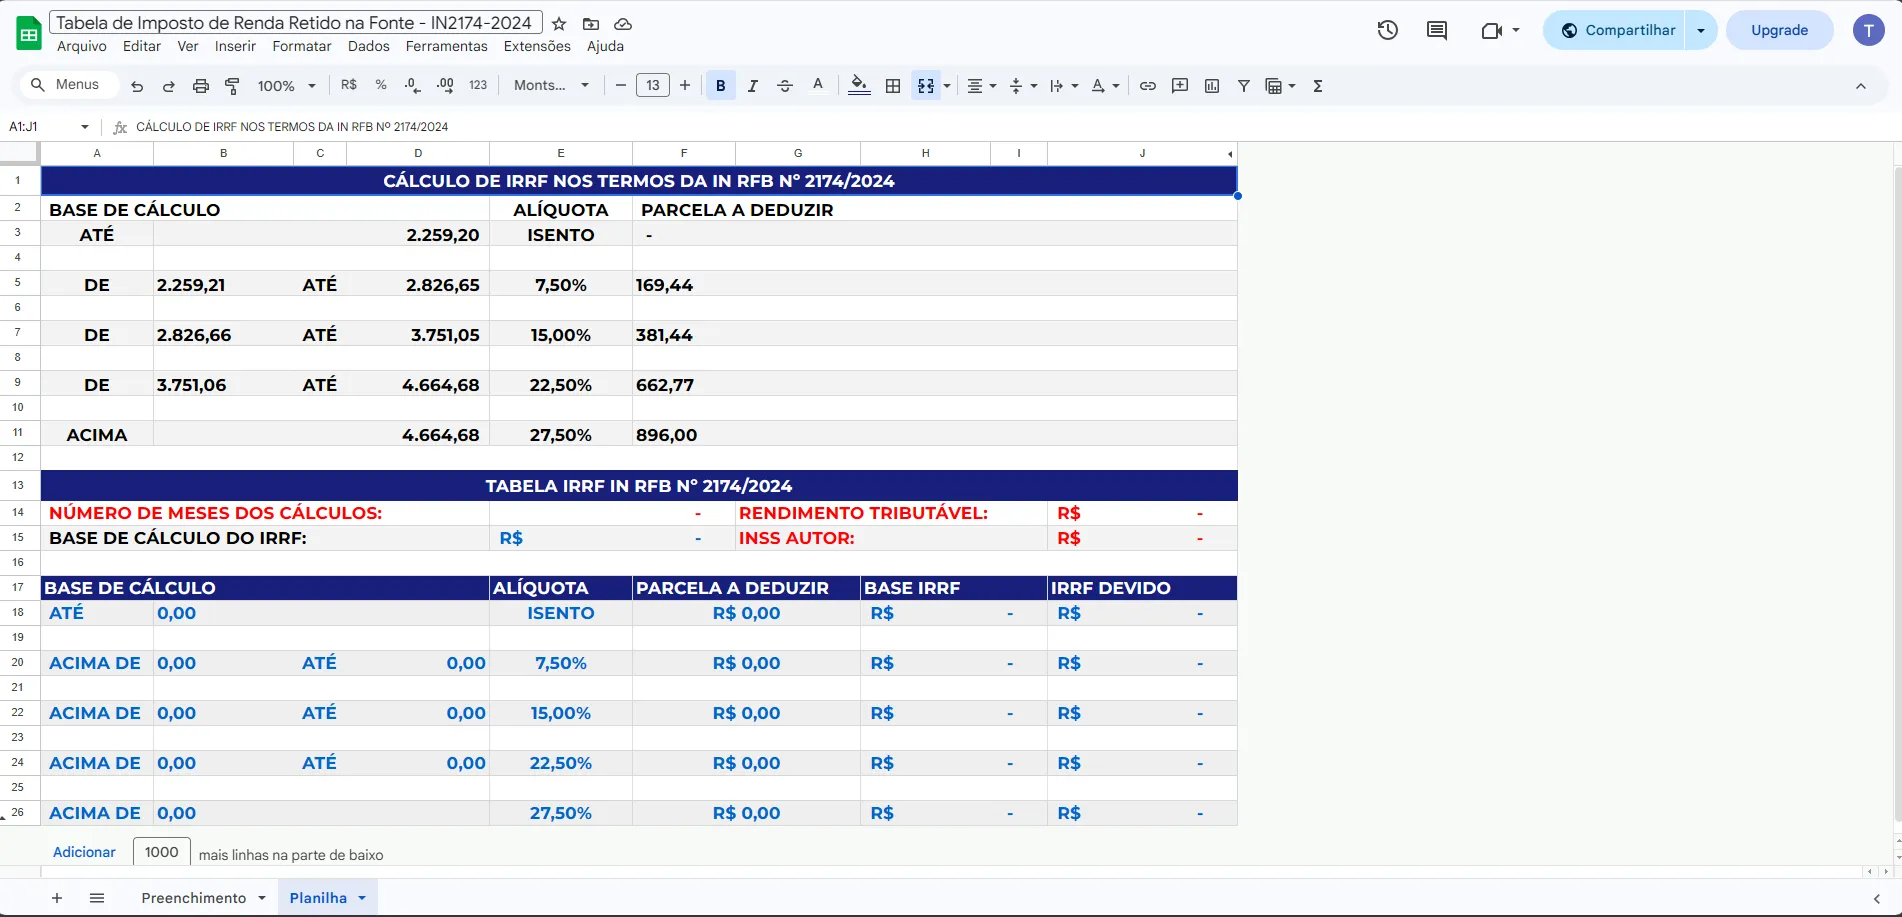Open vertical align dropdown
1902x917 pixels.
(x=1023, y=86)
